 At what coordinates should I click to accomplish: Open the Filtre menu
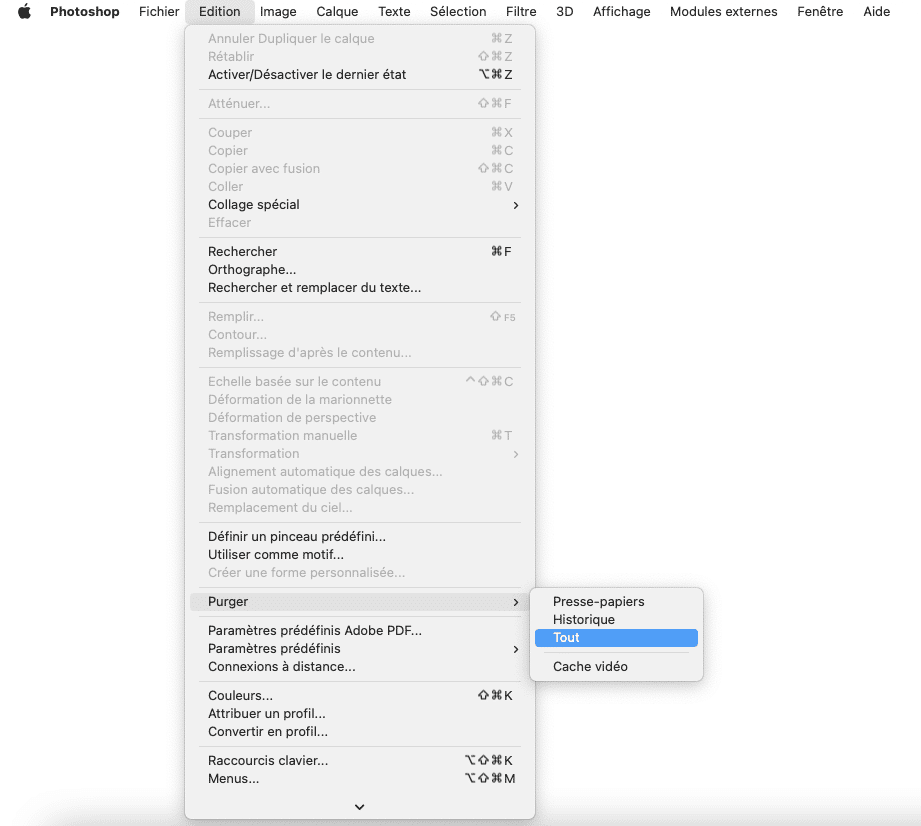coord(521,12)
